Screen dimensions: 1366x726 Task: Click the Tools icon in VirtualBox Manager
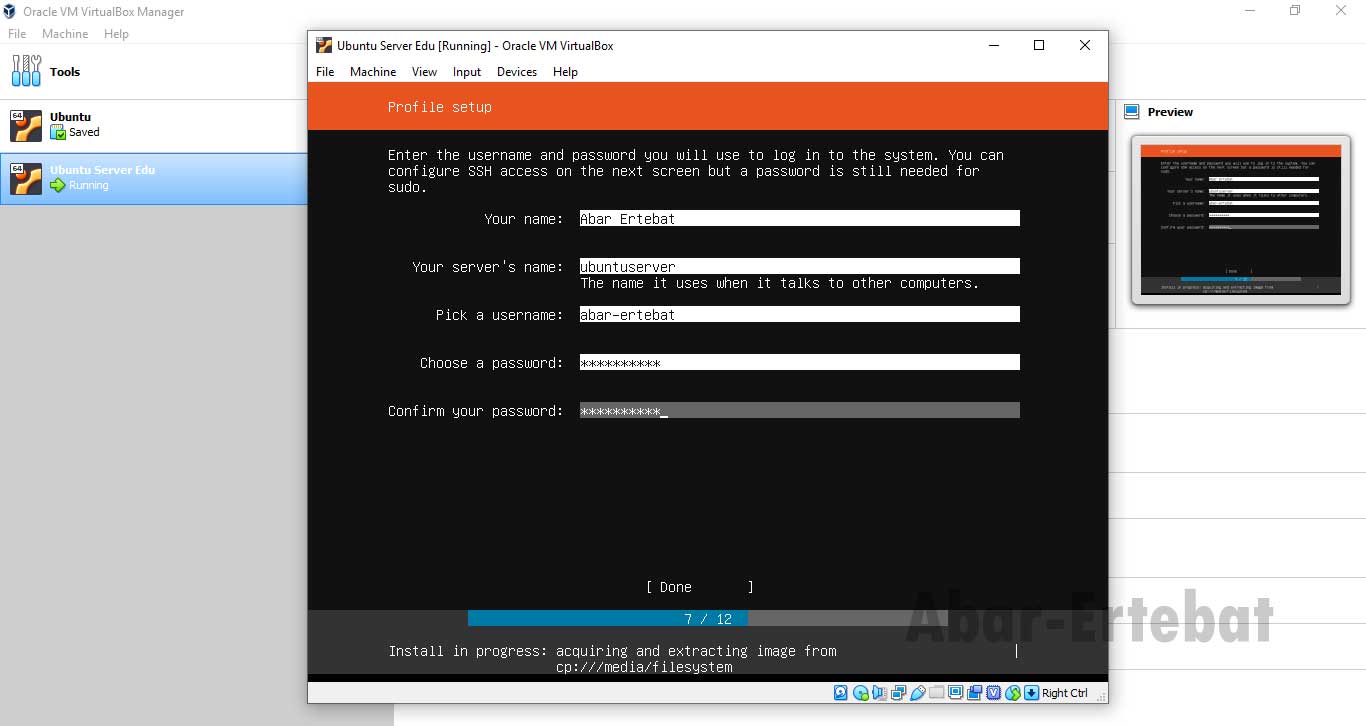[26, 71]
